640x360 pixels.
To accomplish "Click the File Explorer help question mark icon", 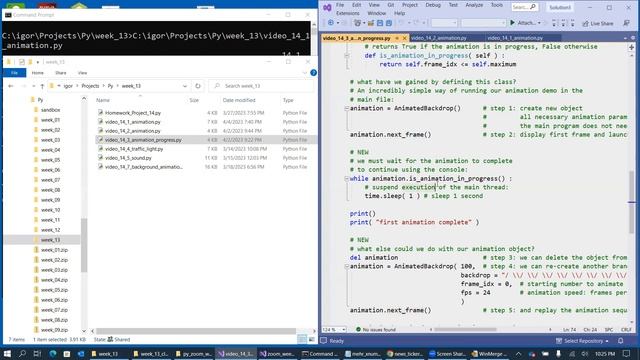I will [313, 73].
